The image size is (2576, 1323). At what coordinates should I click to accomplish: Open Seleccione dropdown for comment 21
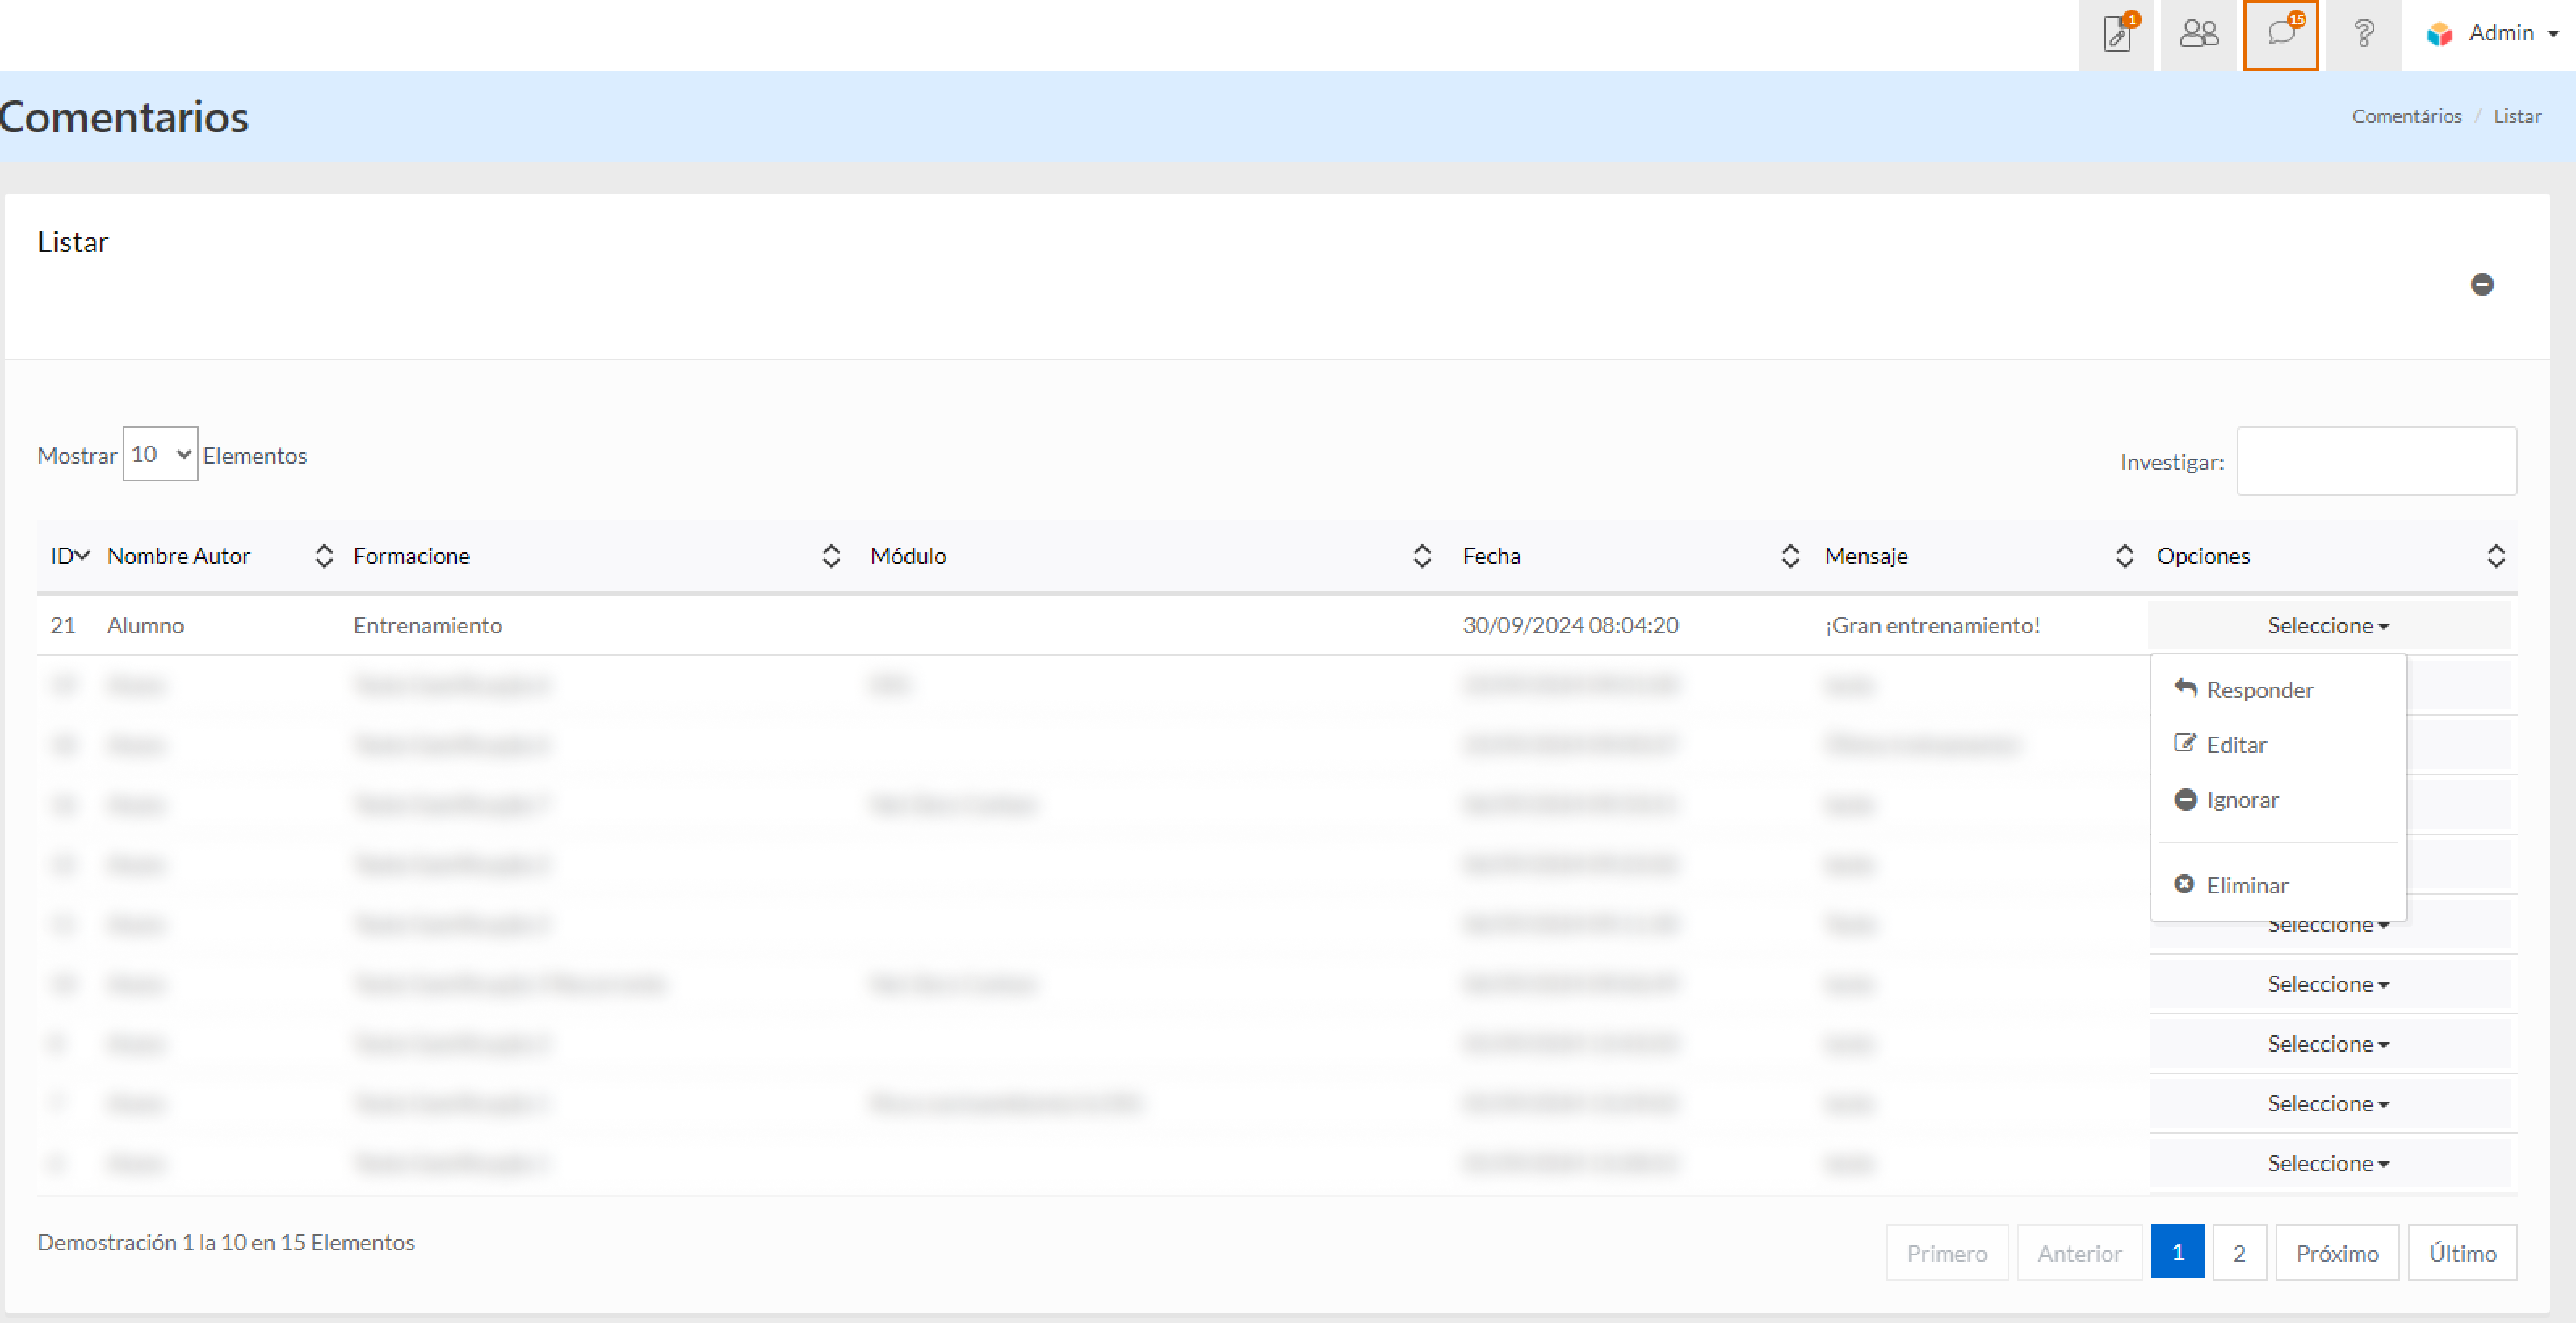pos(2327,626)
